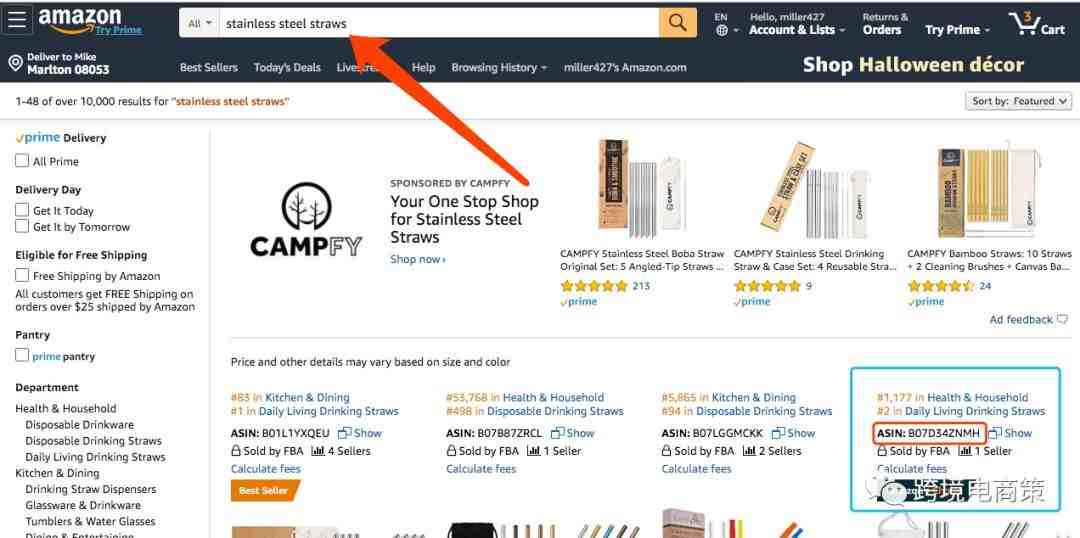
Task: Click the sellers chart icon beside 4 Sellers
Action: click(318, 451)
